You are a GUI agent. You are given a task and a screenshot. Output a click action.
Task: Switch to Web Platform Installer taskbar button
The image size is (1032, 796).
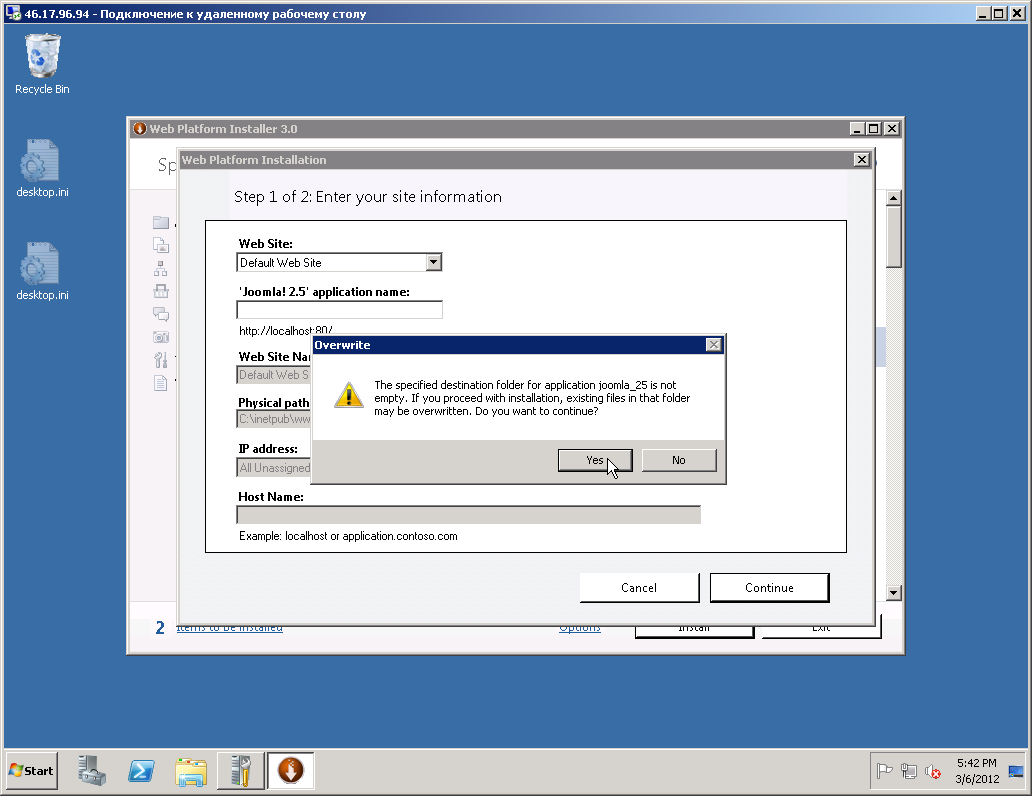(x=291, y=771)
